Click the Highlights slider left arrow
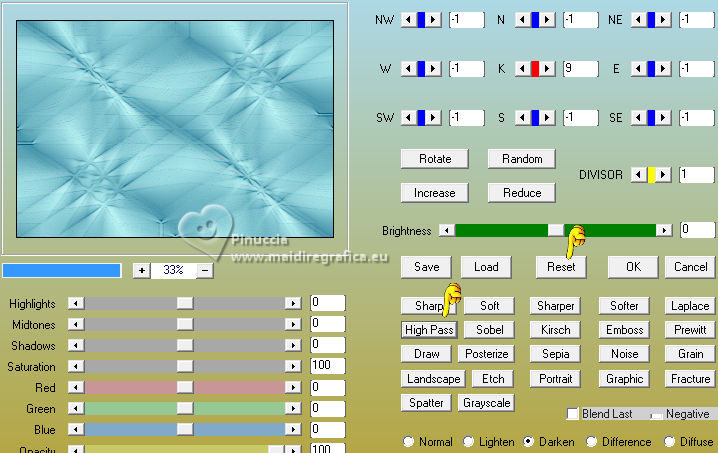This screenshot has height=453, width=718. [x=76, y=303]
